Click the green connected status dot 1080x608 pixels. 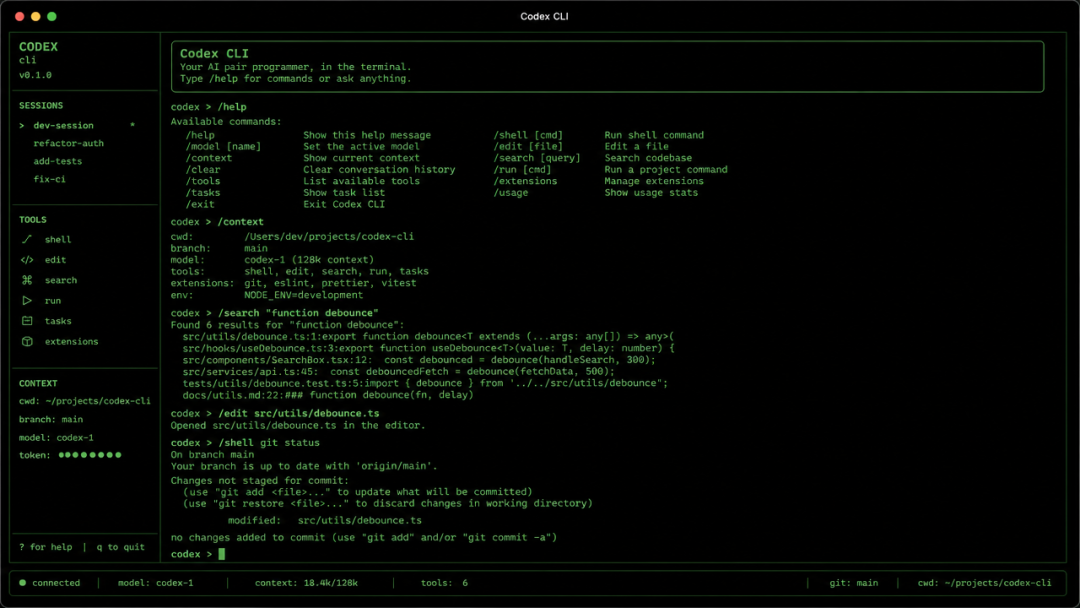(x=23, y=583)
